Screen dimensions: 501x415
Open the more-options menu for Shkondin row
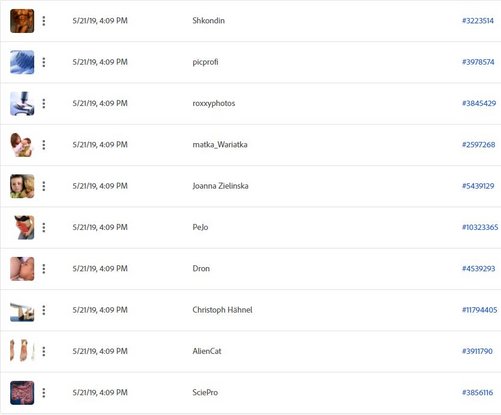tap(44, 21)
